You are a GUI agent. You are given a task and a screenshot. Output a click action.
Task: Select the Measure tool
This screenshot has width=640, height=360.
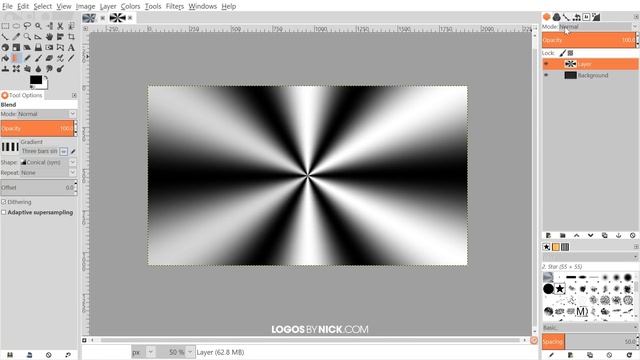[x=38, y=37]
